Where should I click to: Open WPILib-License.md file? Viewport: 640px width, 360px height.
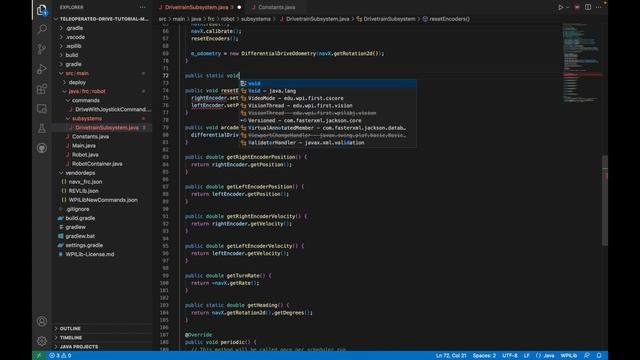tap(102, 254)
